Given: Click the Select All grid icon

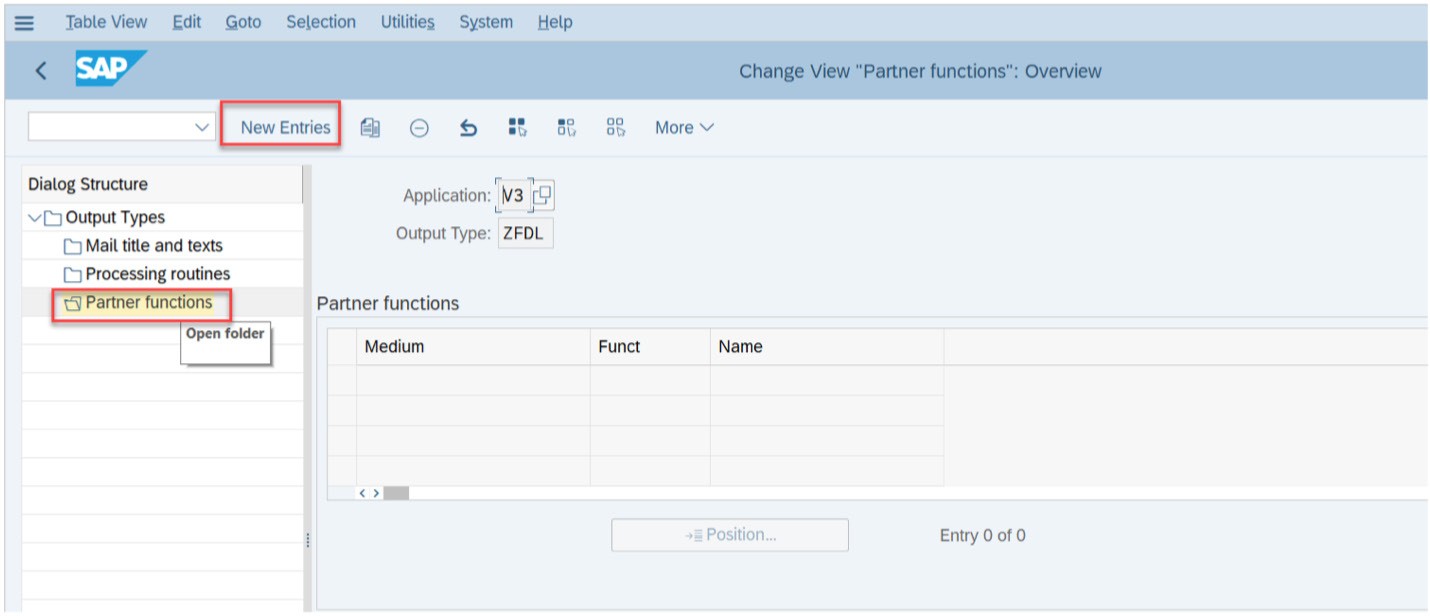Looking at the screenshot, I should tap(517, 127).
